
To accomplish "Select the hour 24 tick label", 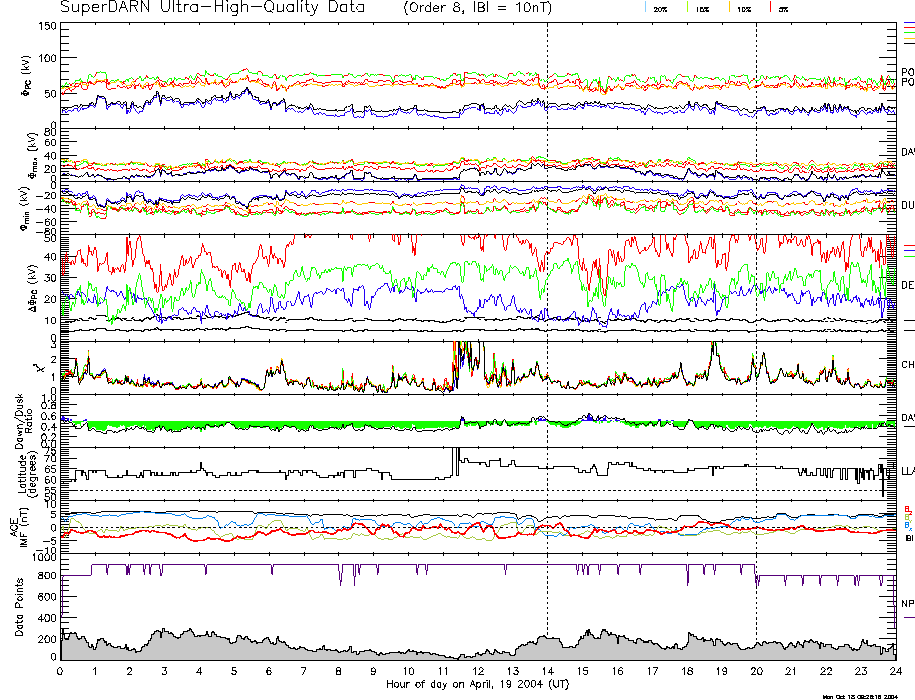I will coord(895,672).
